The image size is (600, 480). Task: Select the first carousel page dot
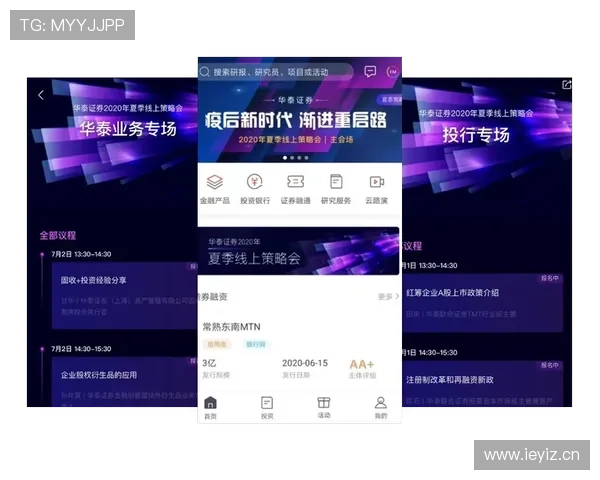pos(285,158)
